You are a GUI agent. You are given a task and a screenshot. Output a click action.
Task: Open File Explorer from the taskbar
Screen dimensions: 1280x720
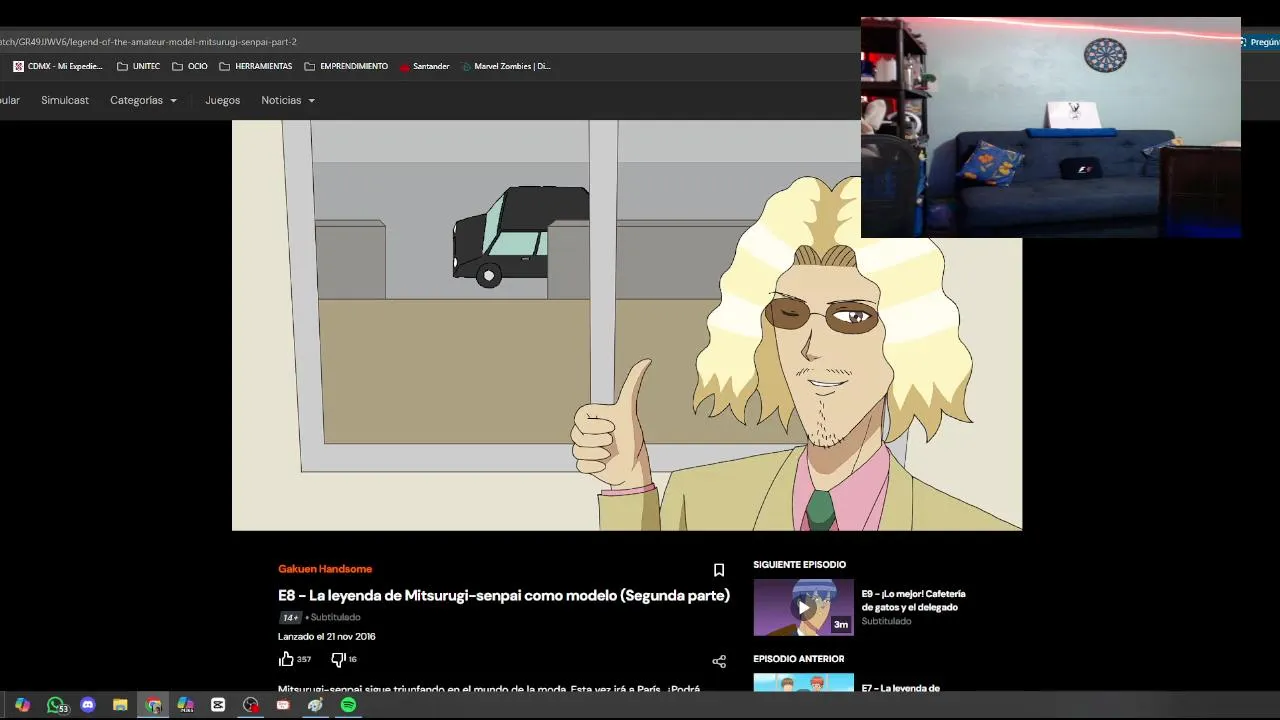(x=120, y=705)
